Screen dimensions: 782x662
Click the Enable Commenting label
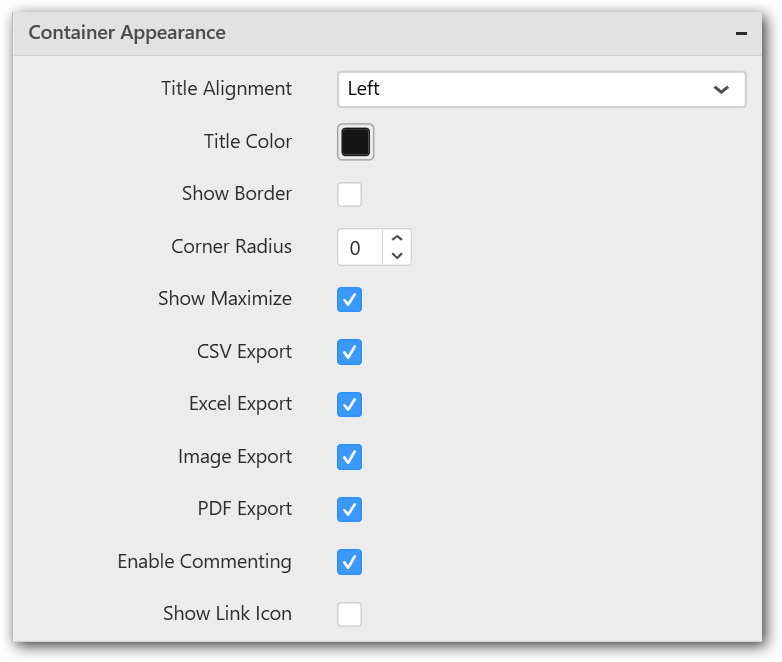tap(204, 562)
